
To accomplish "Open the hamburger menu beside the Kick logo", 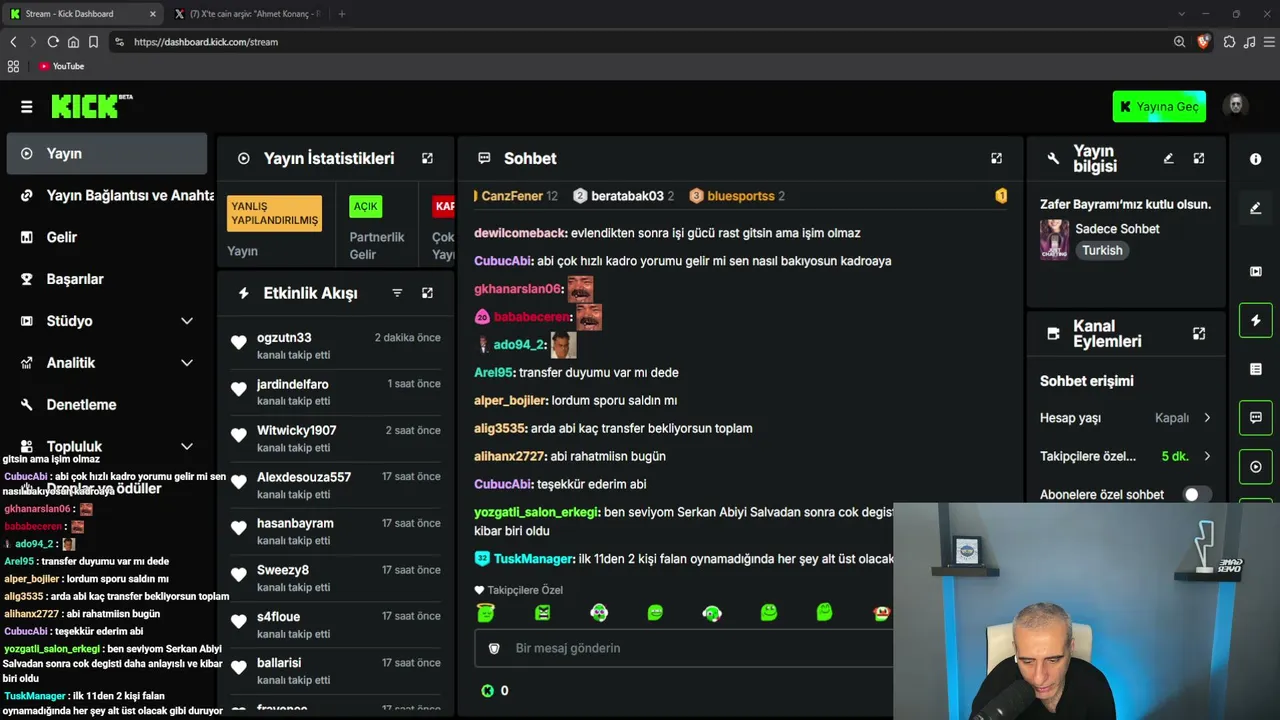I will [26, 107].
